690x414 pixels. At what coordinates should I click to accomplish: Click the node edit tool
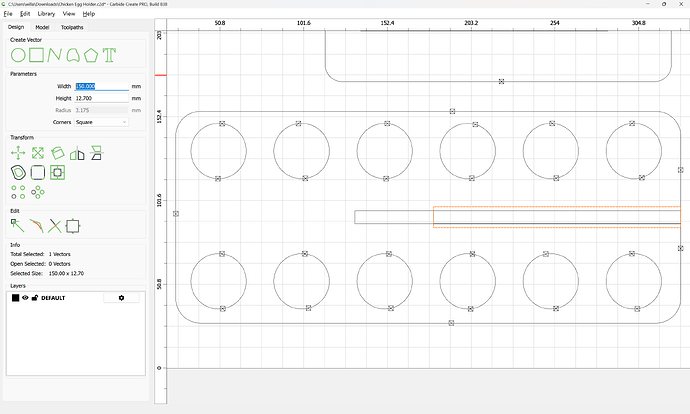pyautogui.click(x=17, y=226)
